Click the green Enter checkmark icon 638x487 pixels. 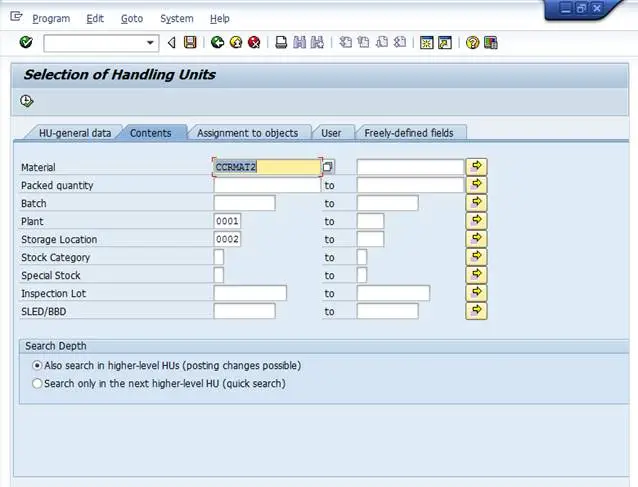click(x=26, y=42)
